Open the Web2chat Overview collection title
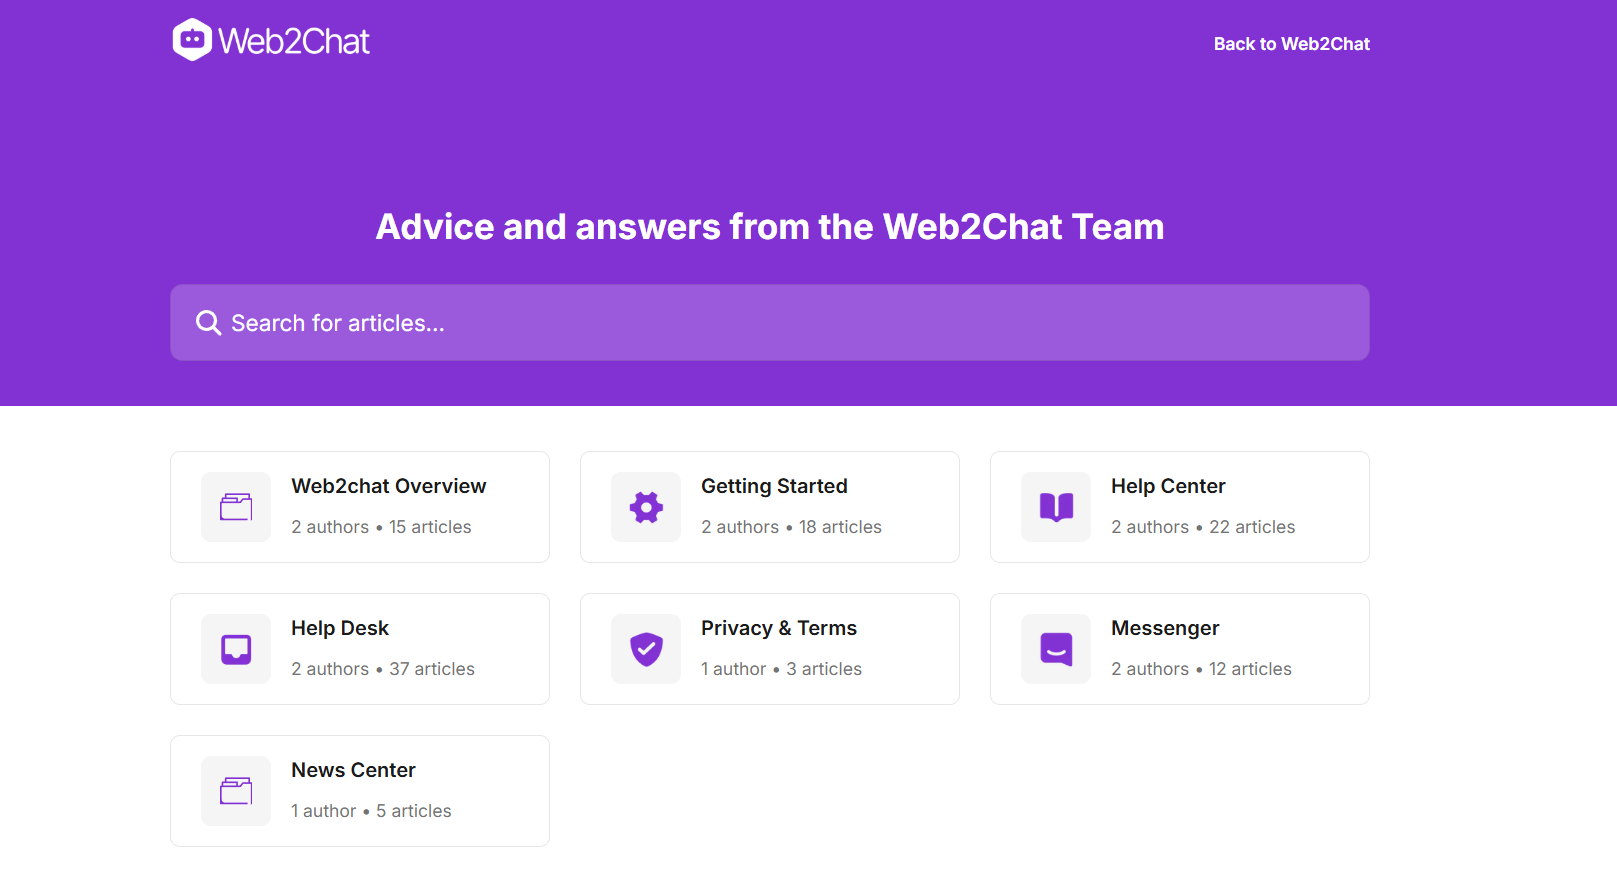 pos(389,486)
